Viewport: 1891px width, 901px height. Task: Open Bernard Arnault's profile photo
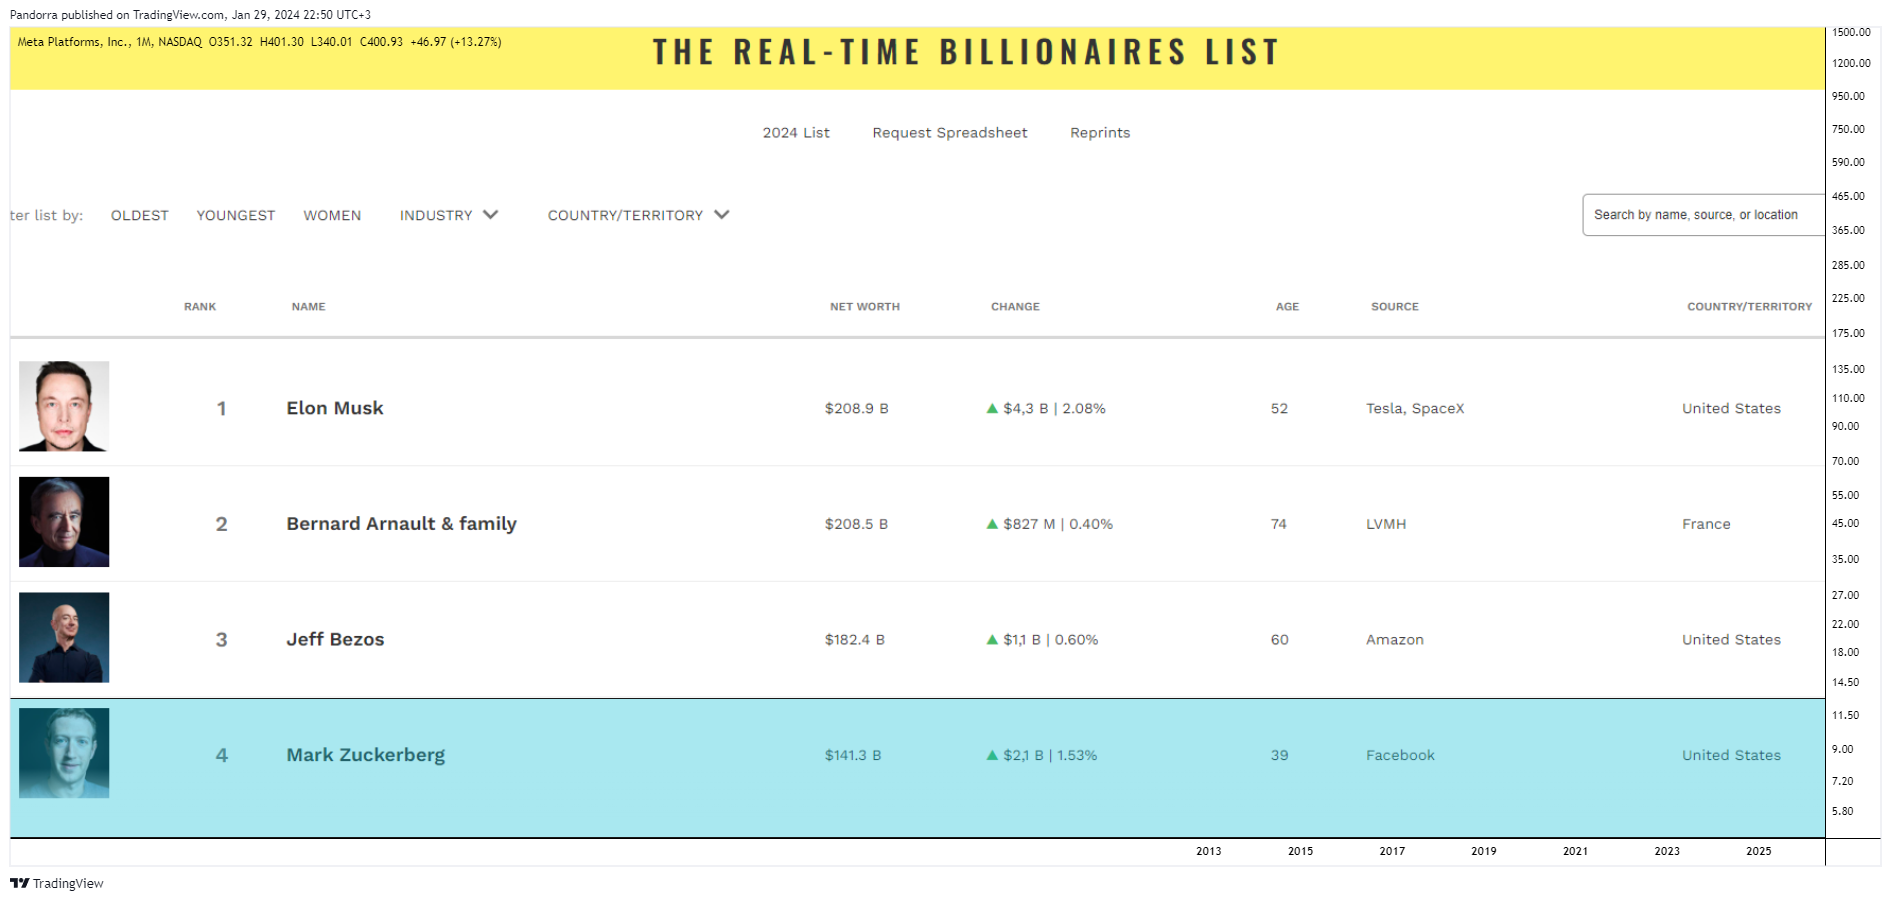pyautogui.click(x=64, y=522)
